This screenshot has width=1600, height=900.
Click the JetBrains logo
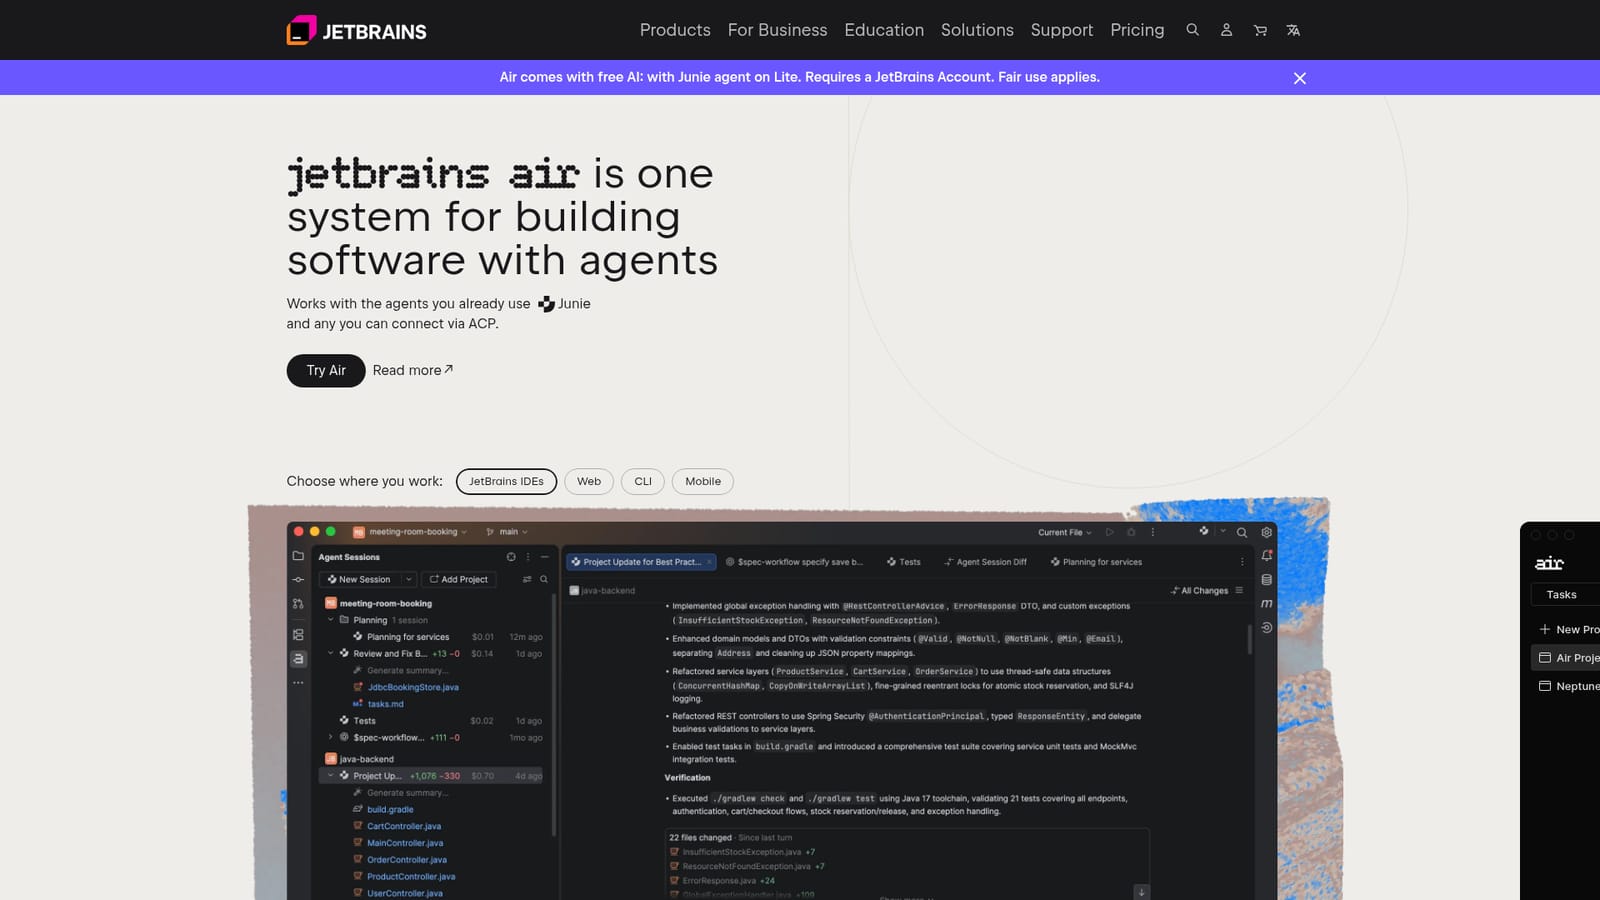(x=356, y=30)
